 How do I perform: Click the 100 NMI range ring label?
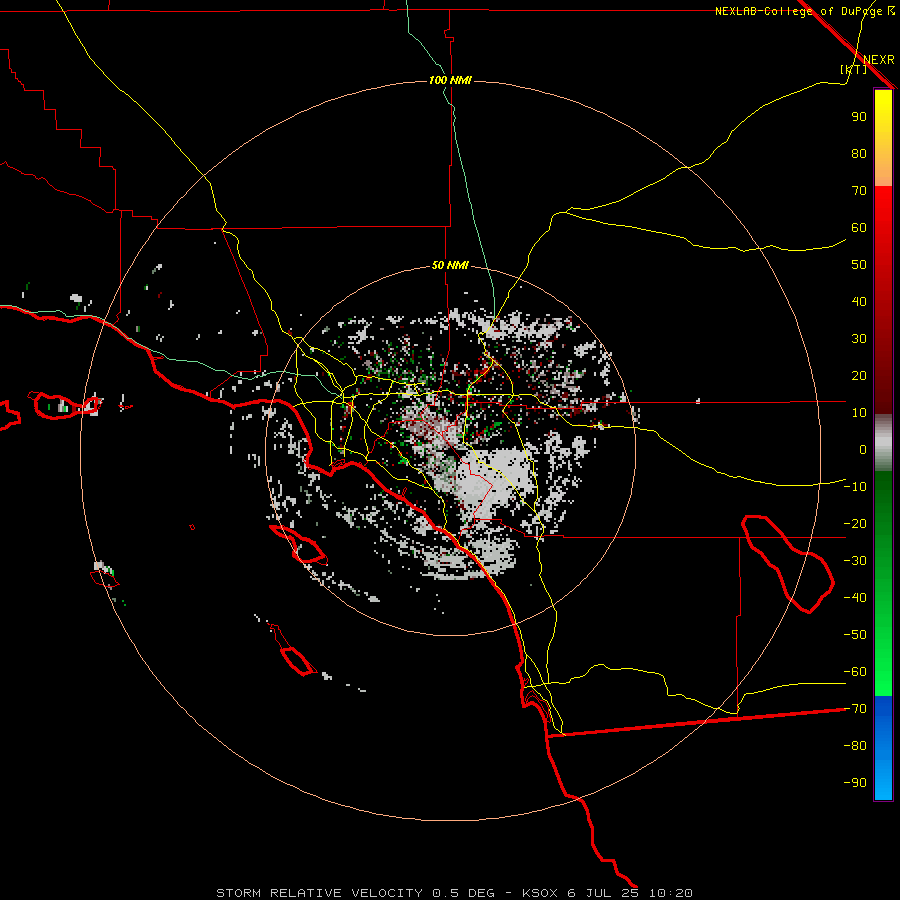point(450,80)
